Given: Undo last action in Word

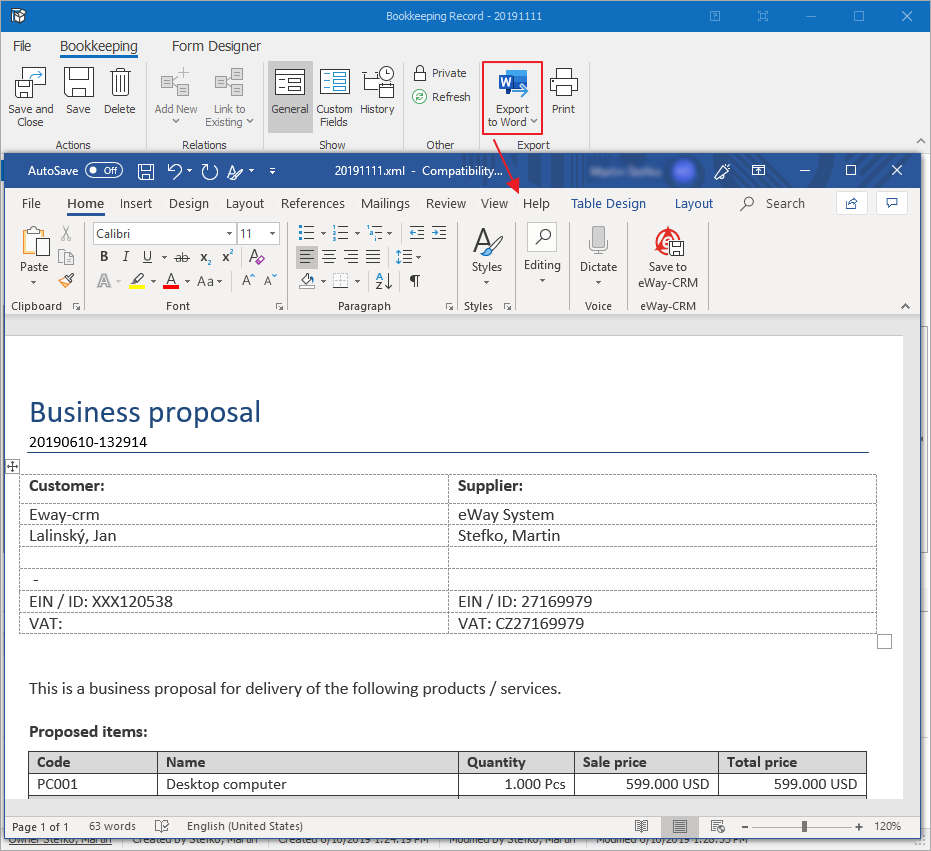Looking at the screenshot, I should 175,171.
